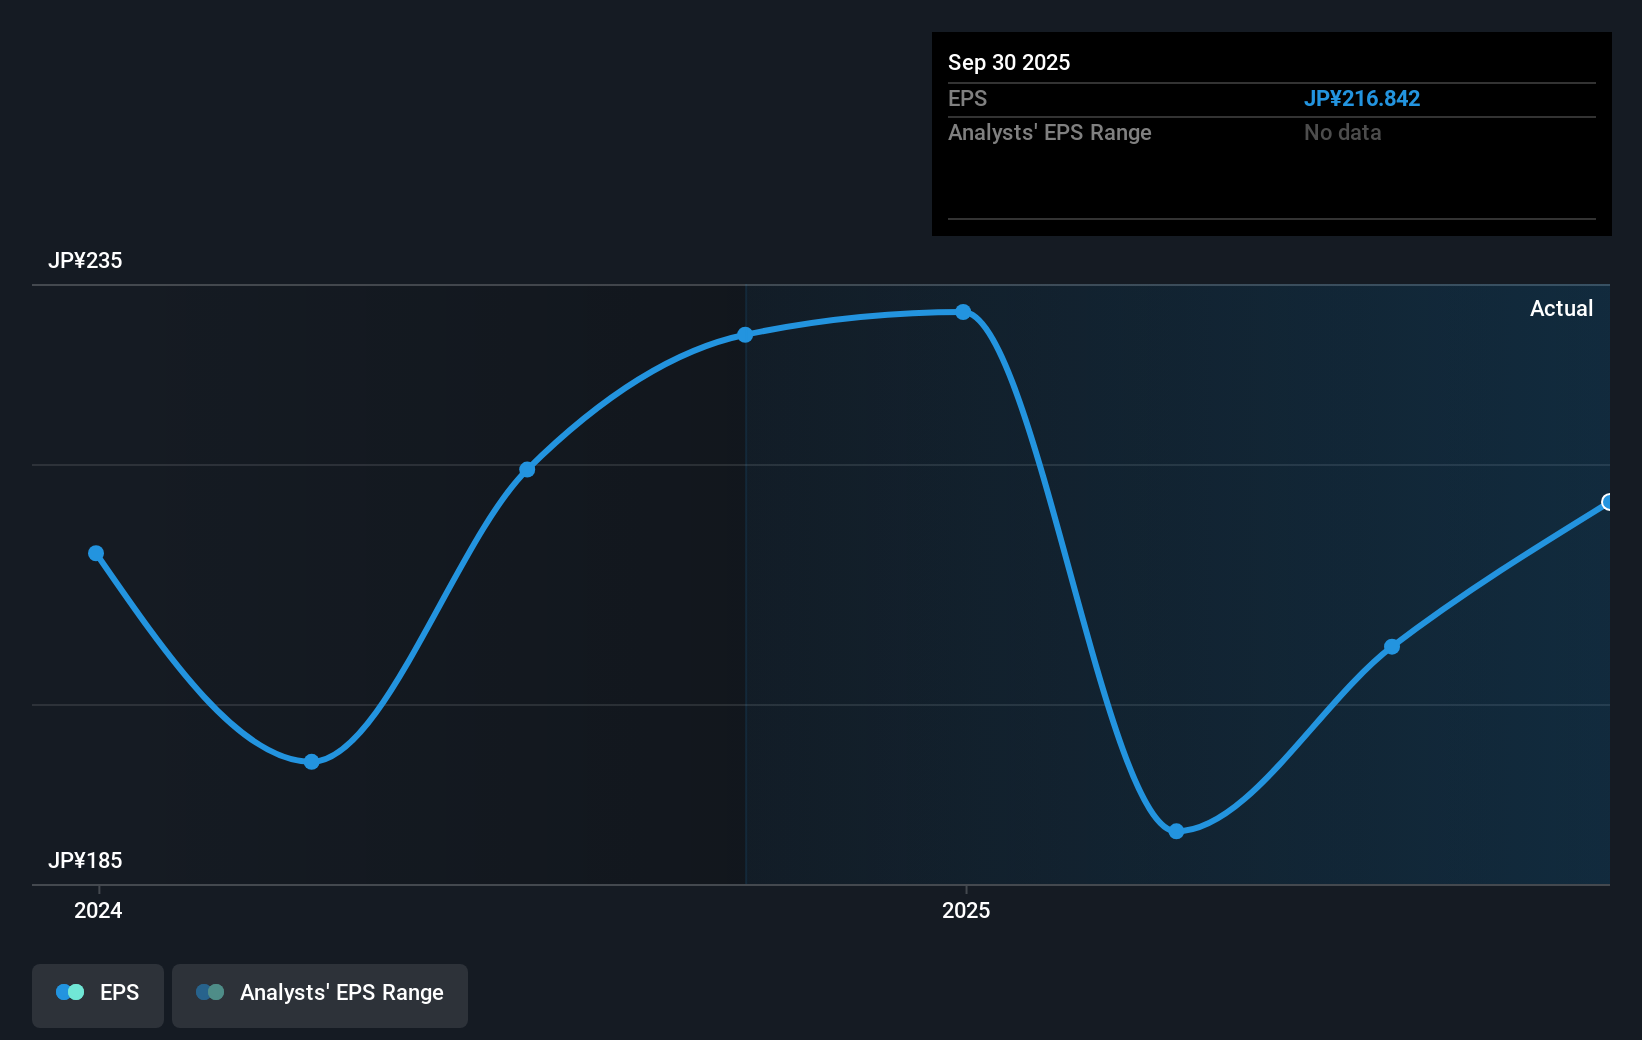Toggle the EPS legend button
The image size is (1642, 1040).
click(x=98, y=995)
